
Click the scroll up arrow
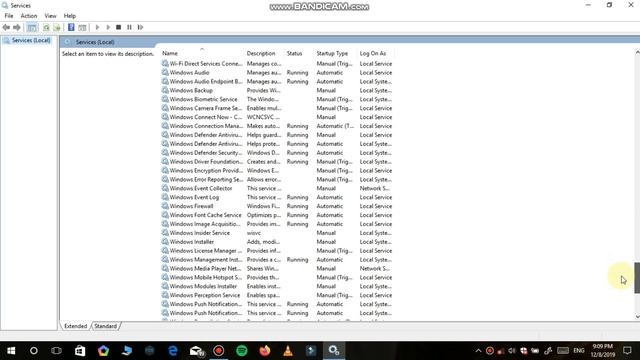point(637,52)
